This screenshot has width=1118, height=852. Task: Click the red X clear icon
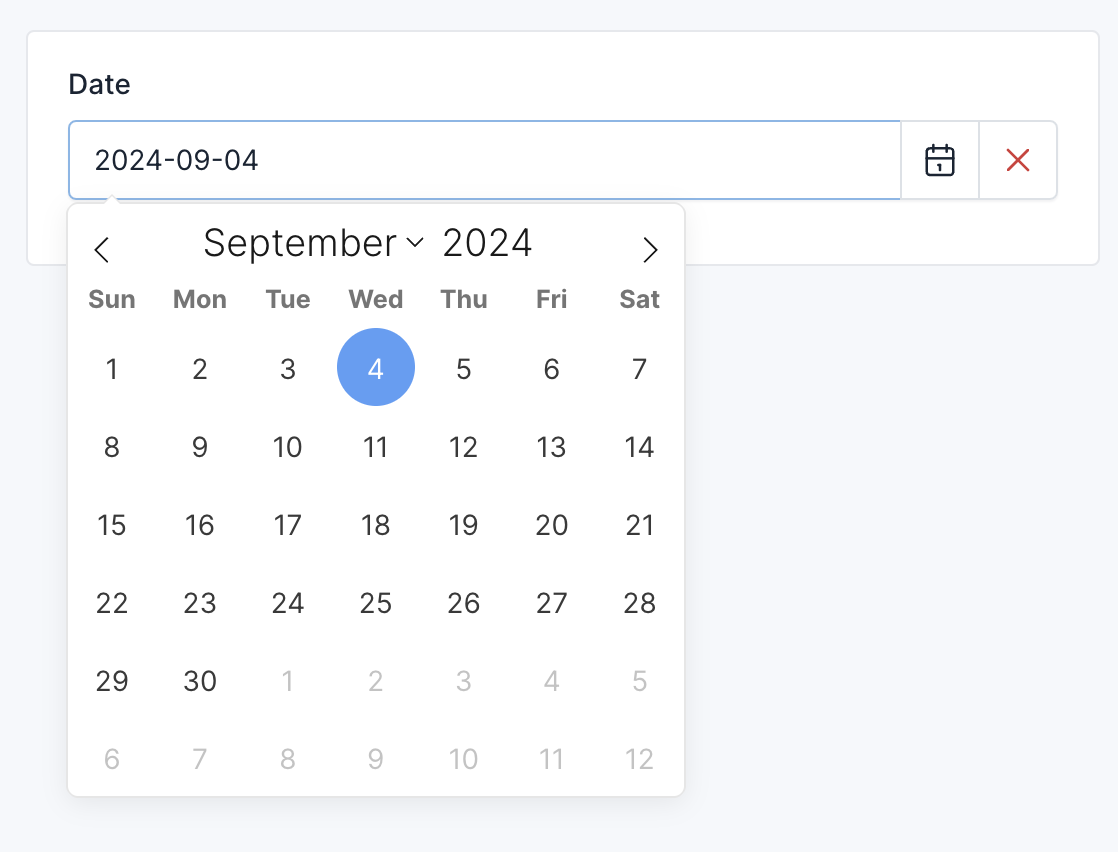[x=1017, y=160]
